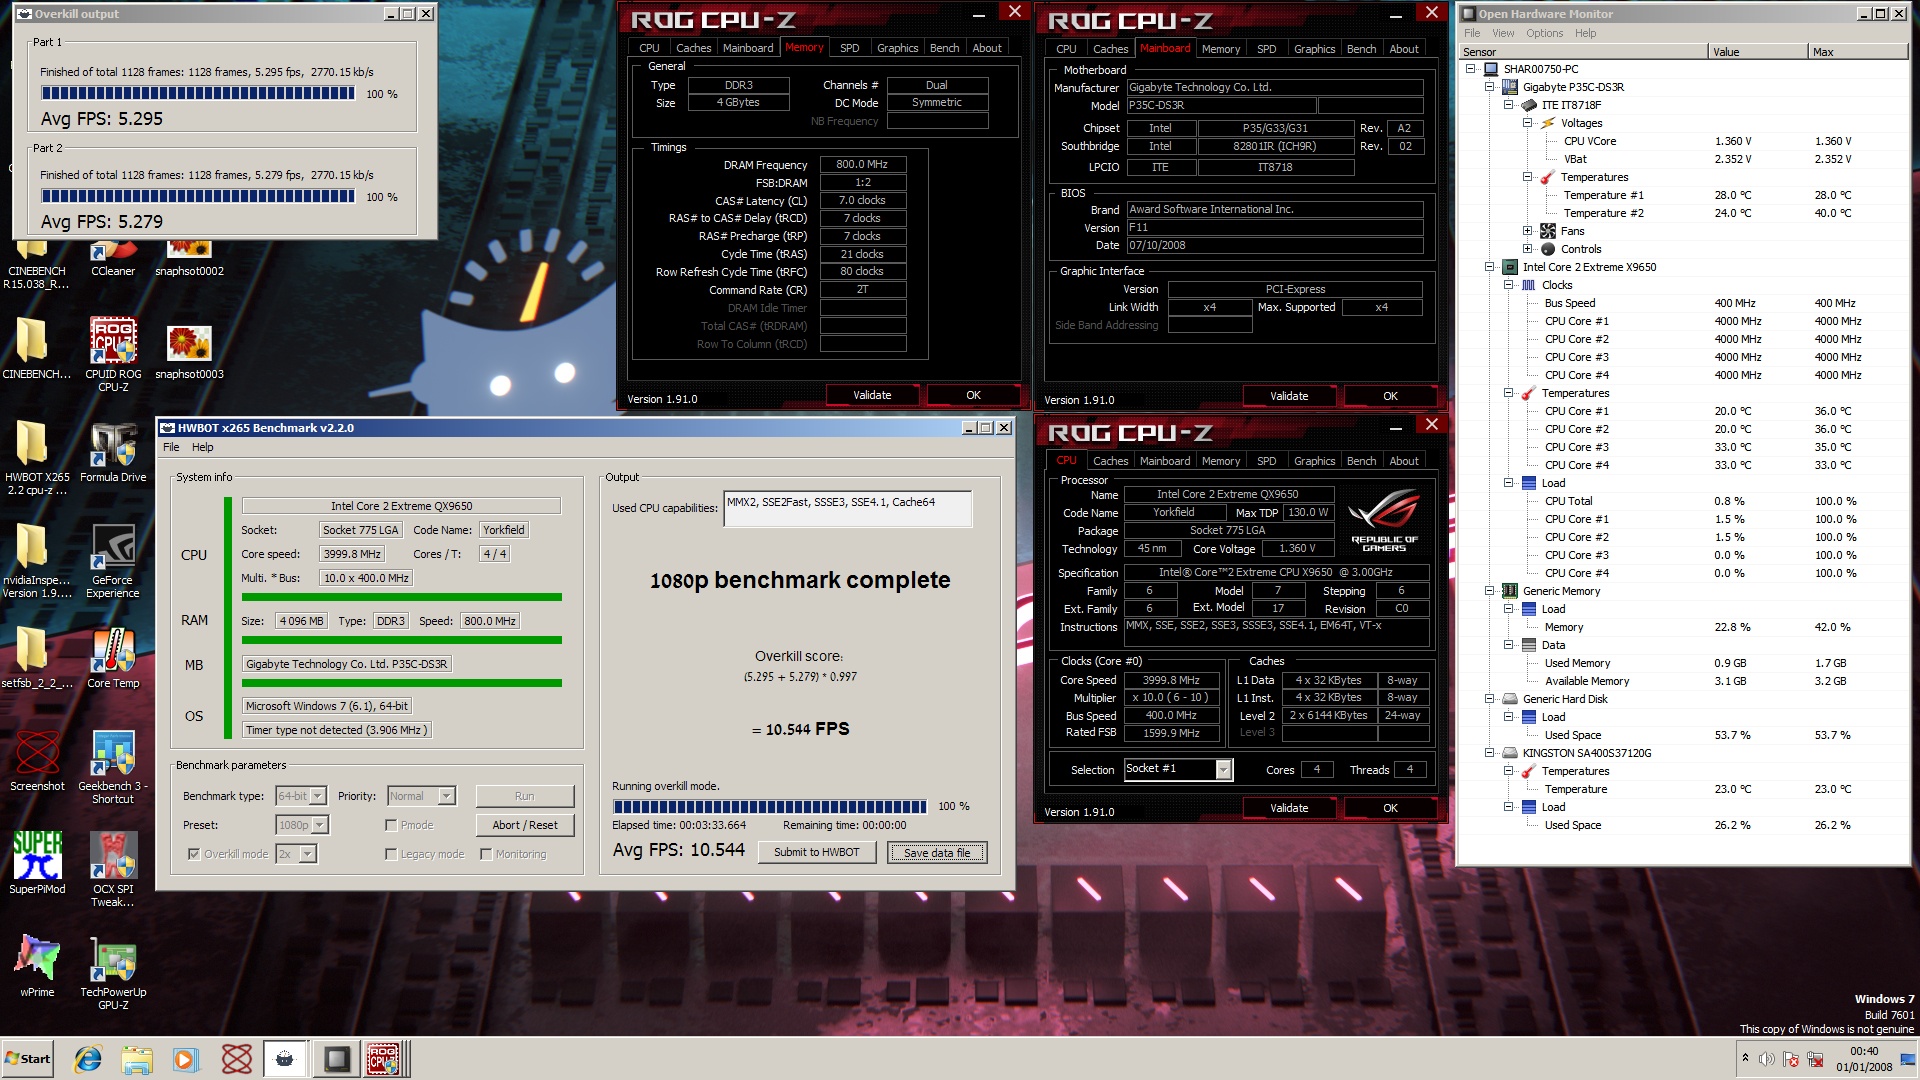Click OK in the Mainboard CPU-Z window
This screenshot has width=1920, height=1080.
tap(1390, 396)
